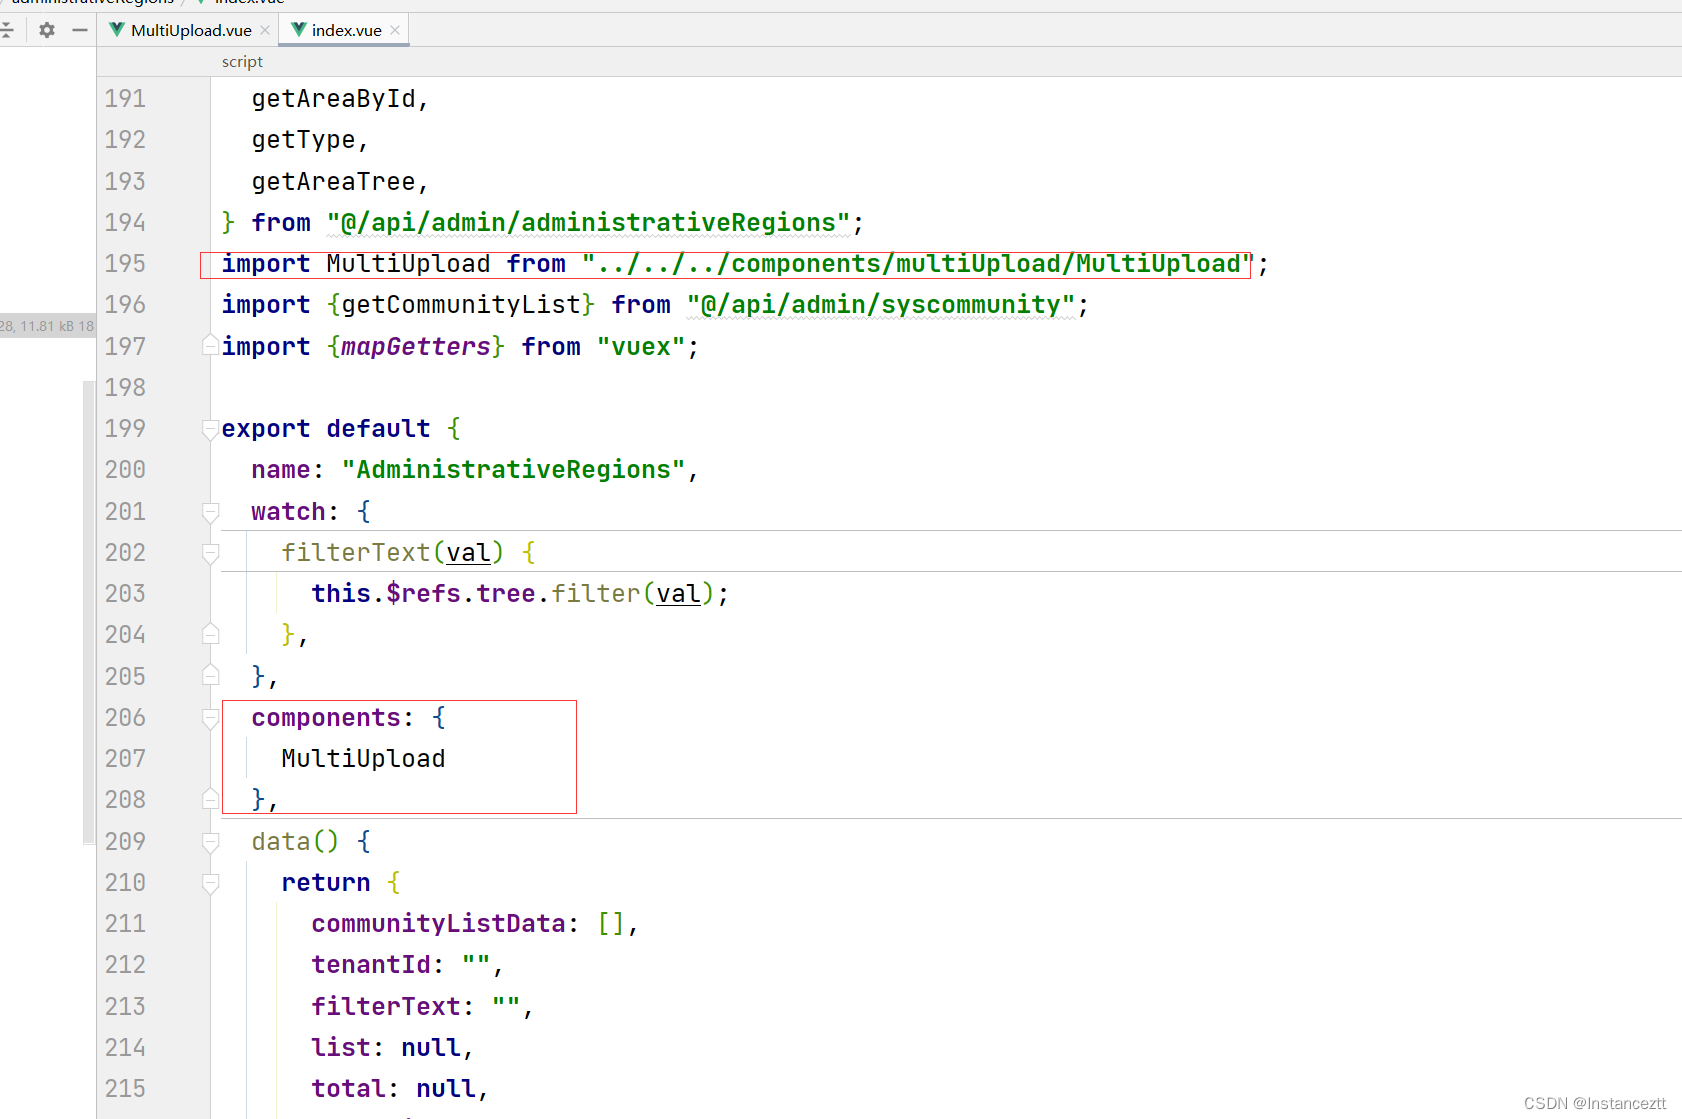Image resolution: width=1682 pixels, height=1119 pixels.
Task: Click the filterText property on line 213
Action: coord(386,1007)
